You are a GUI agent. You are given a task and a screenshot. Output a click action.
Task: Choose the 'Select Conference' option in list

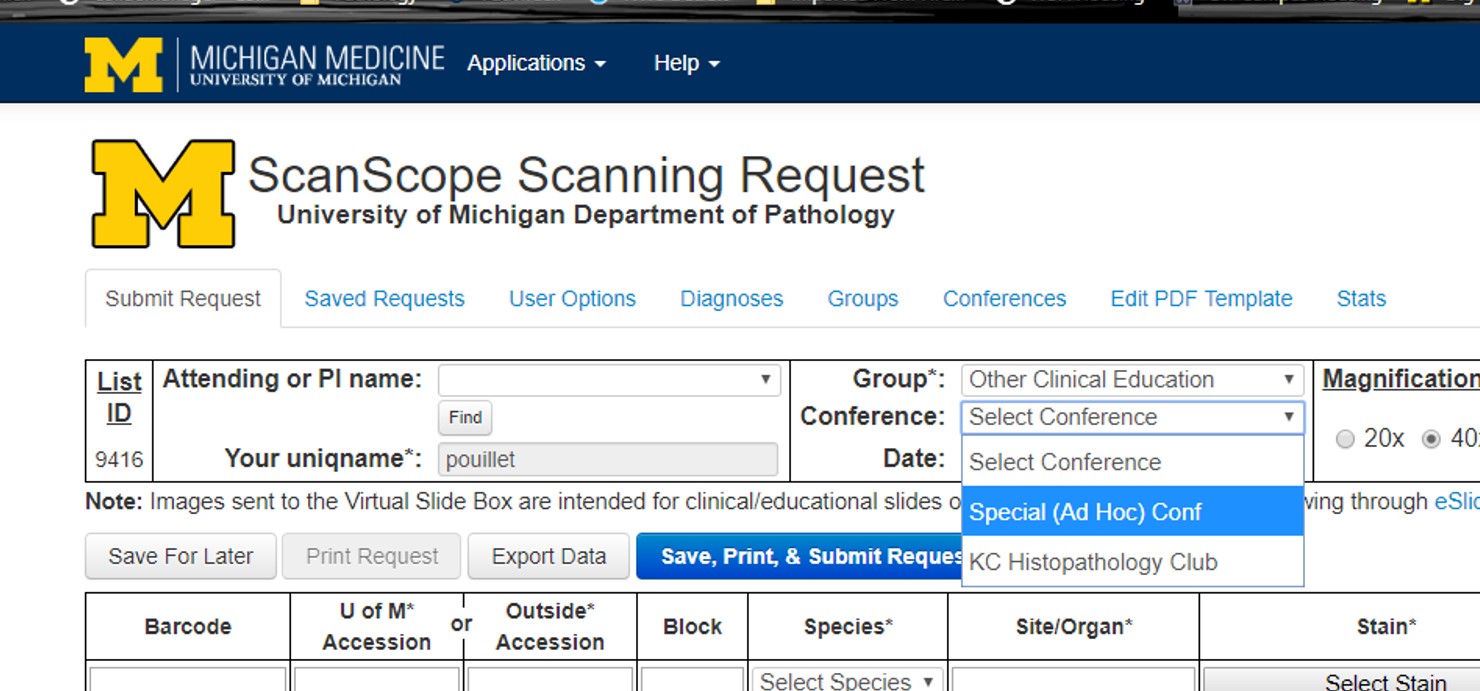pos(1132,462)
